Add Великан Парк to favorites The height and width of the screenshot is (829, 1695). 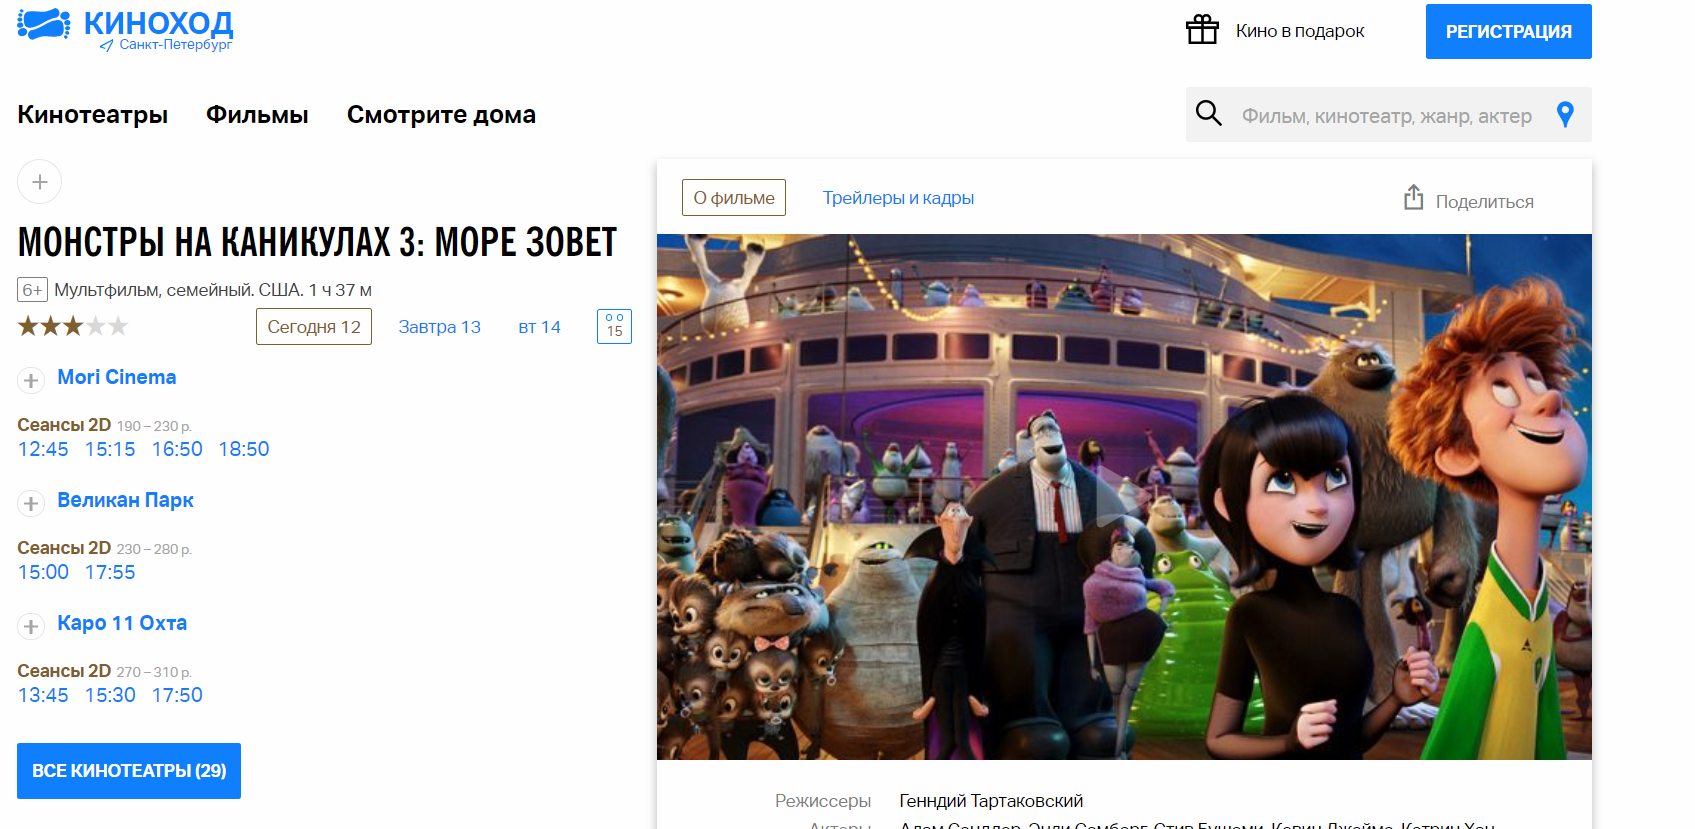31,503
